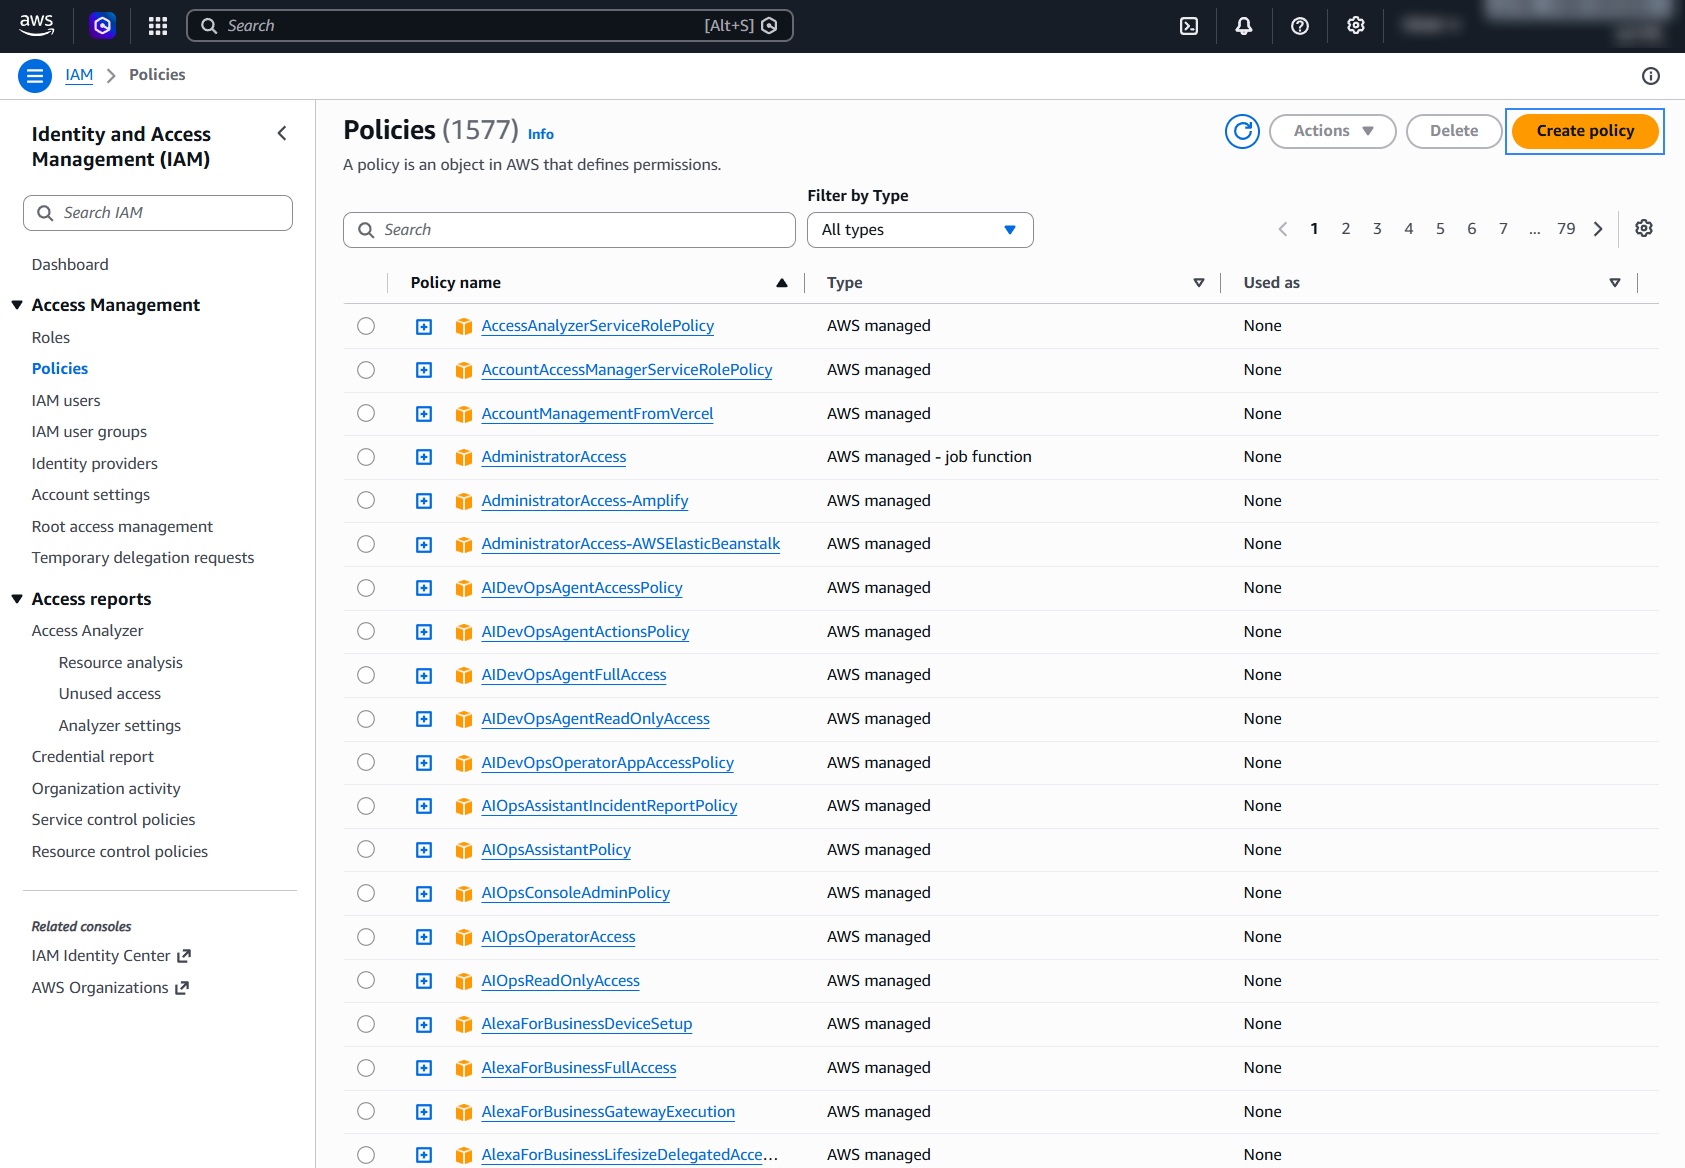Select the AlexaForBusinessFullAccess radio button
This screenshot has width=1685, height=1168.
[x=366, y=1068]
